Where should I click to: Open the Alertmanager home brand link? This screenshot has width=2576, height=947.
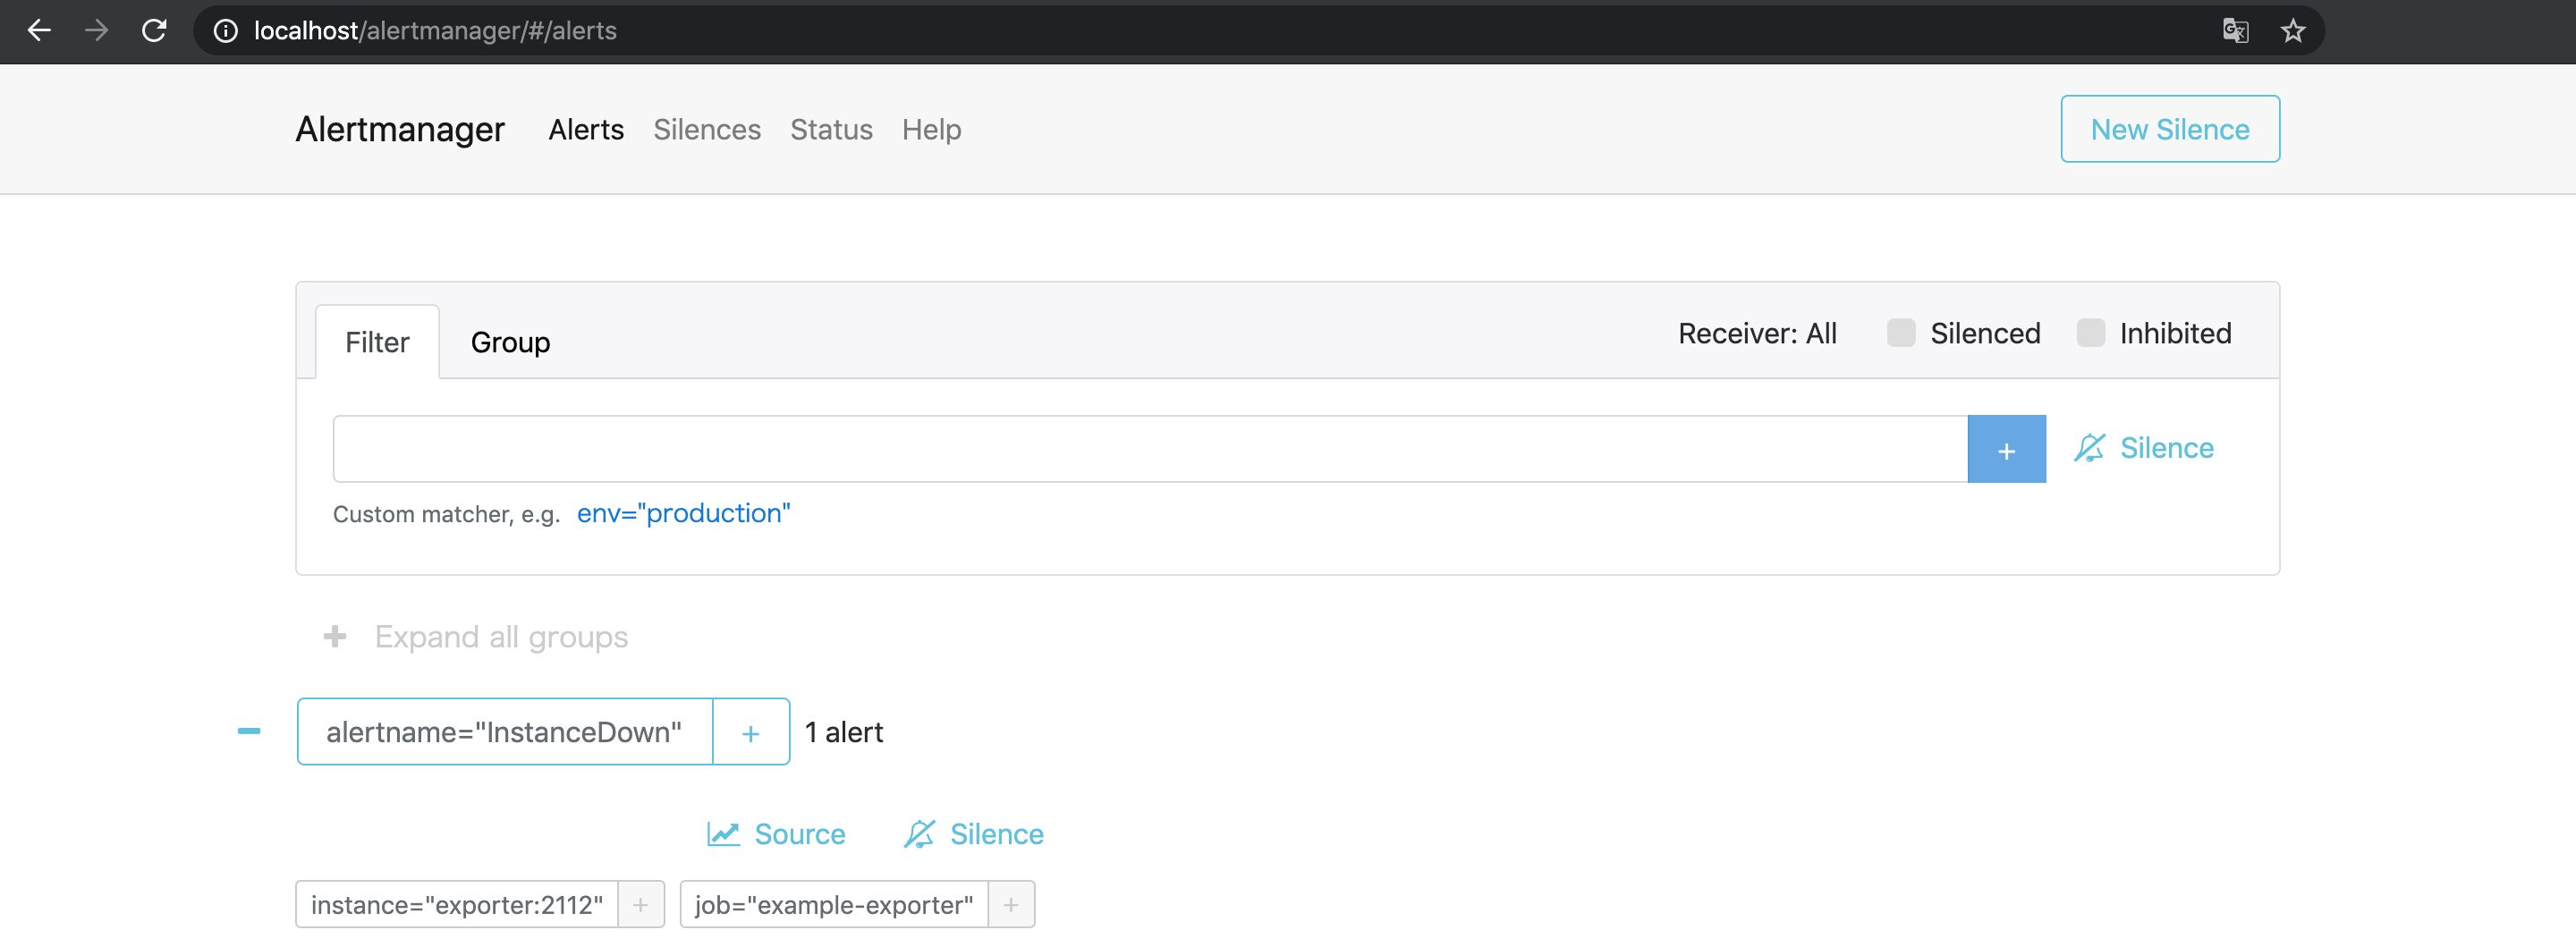tap(400, 129)
